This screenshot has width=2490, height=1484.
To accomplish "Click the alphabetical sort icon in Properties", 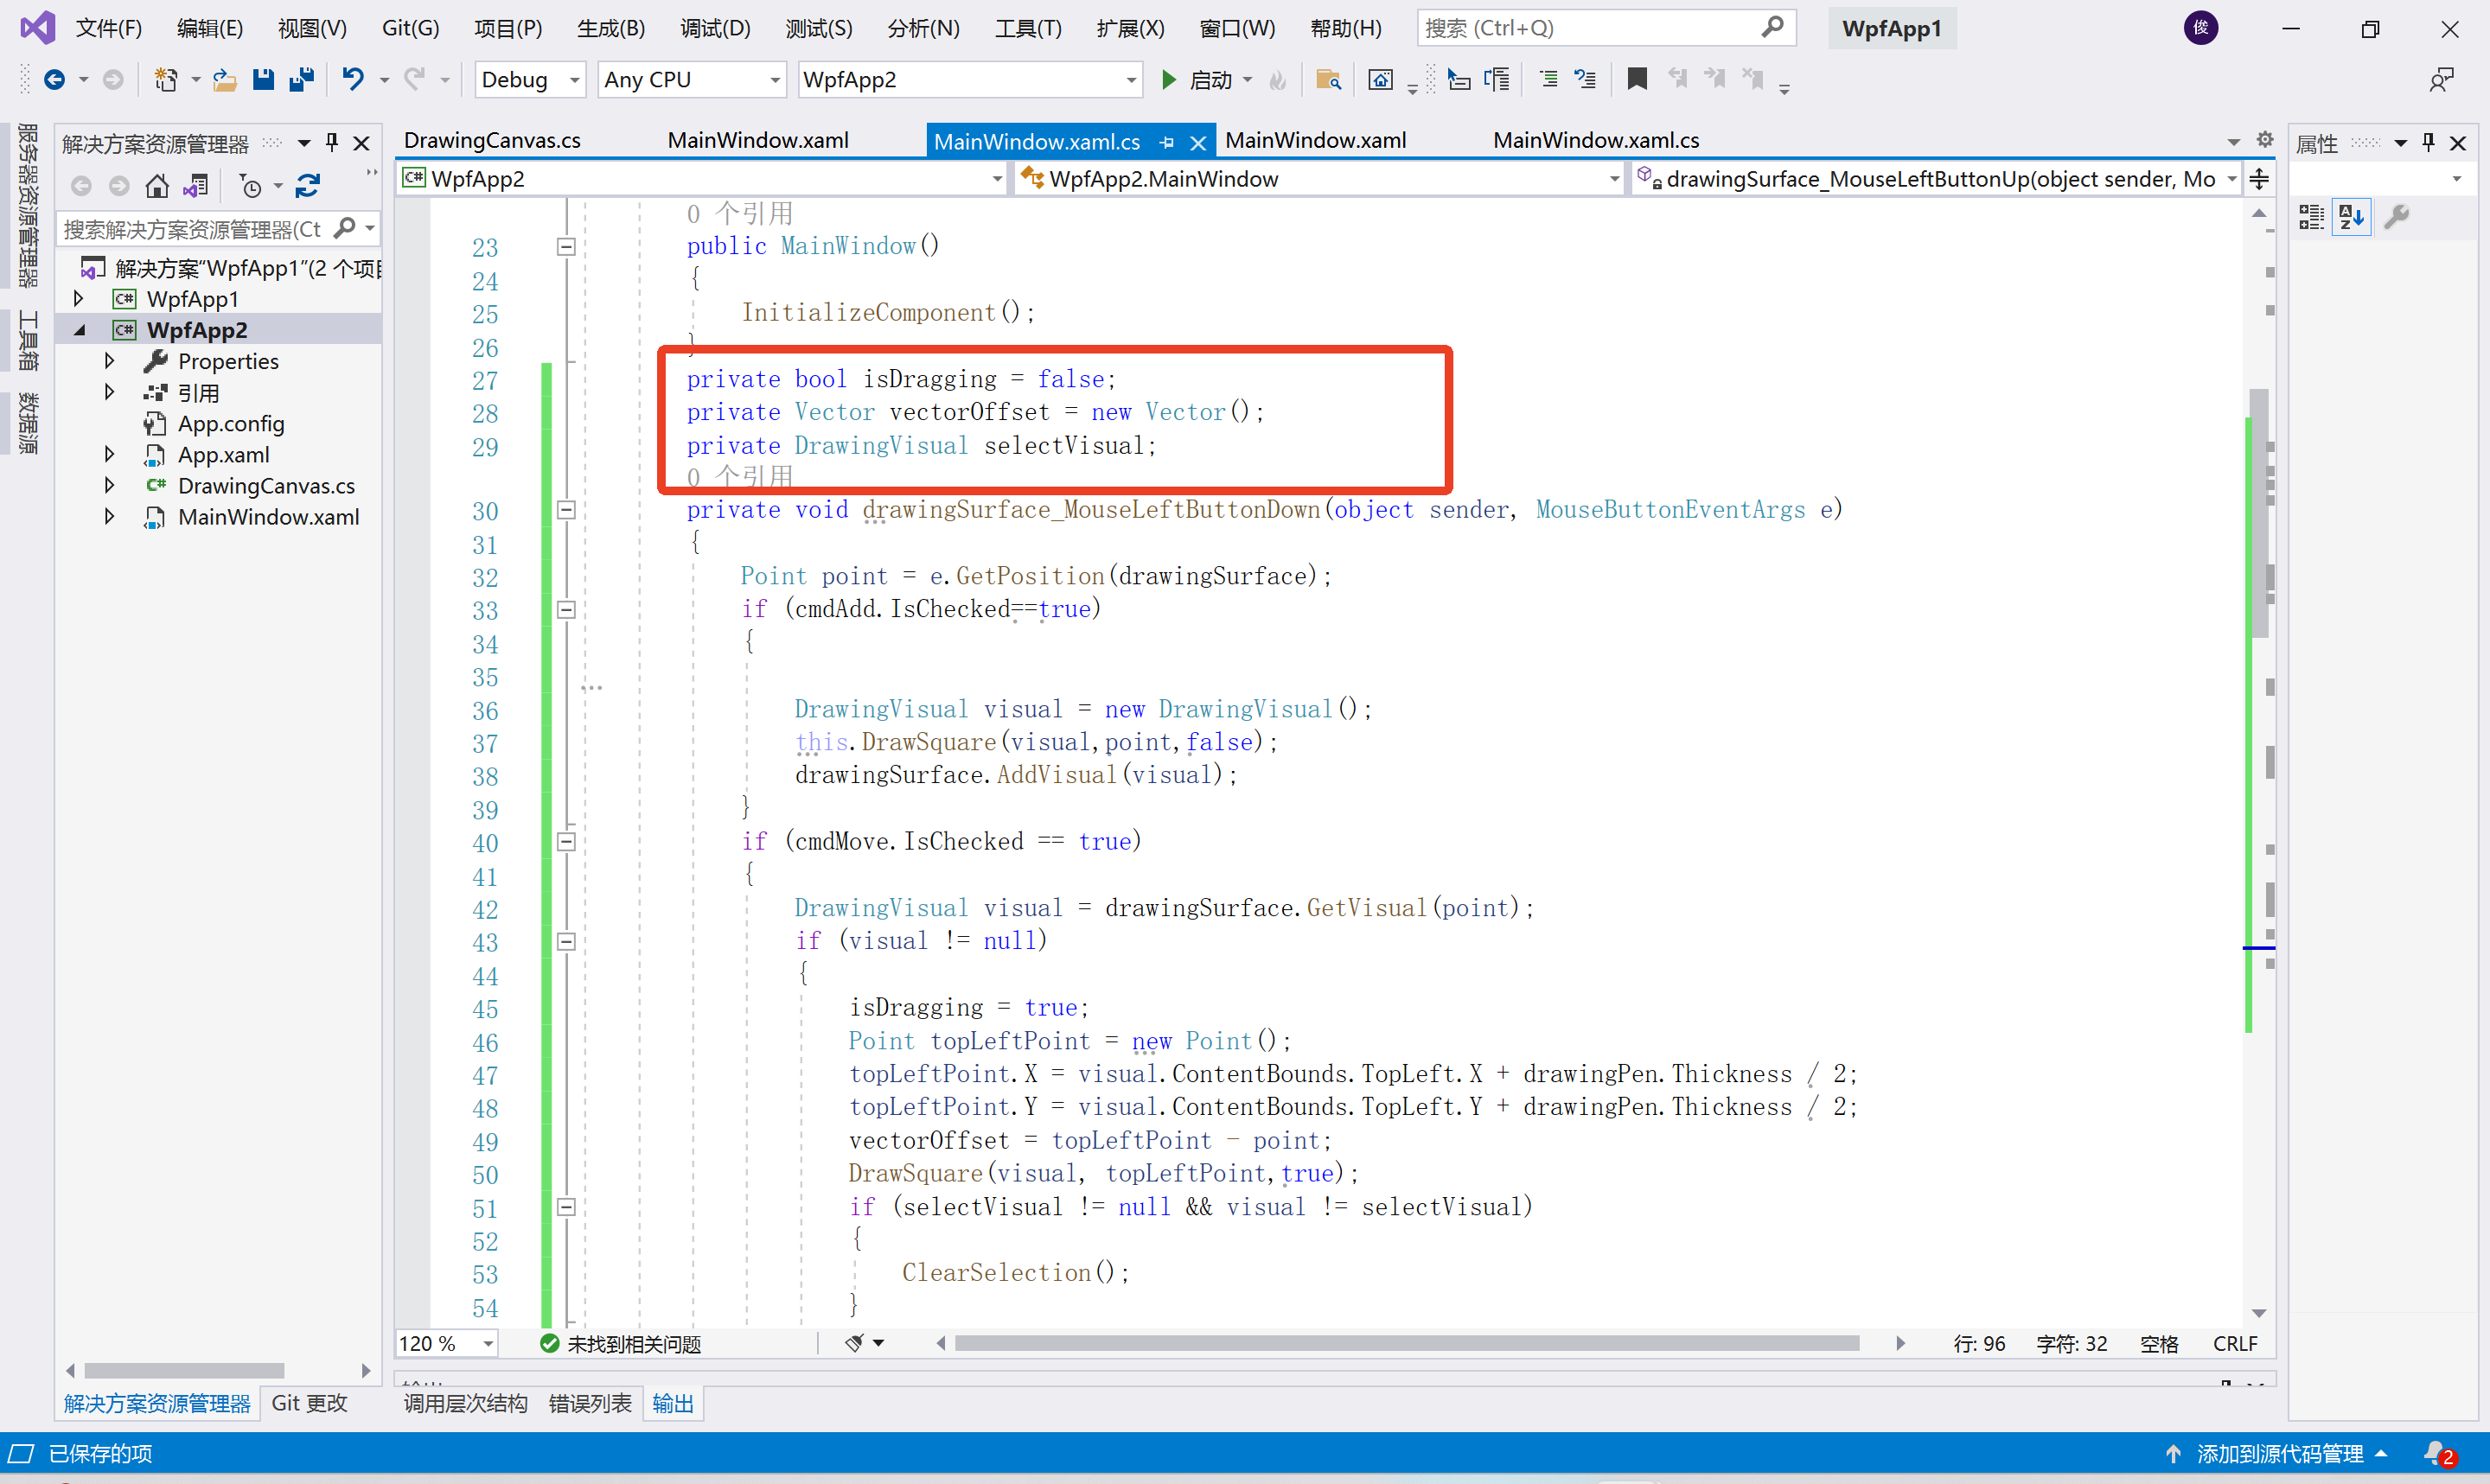I will click(x=2351, y=216).
